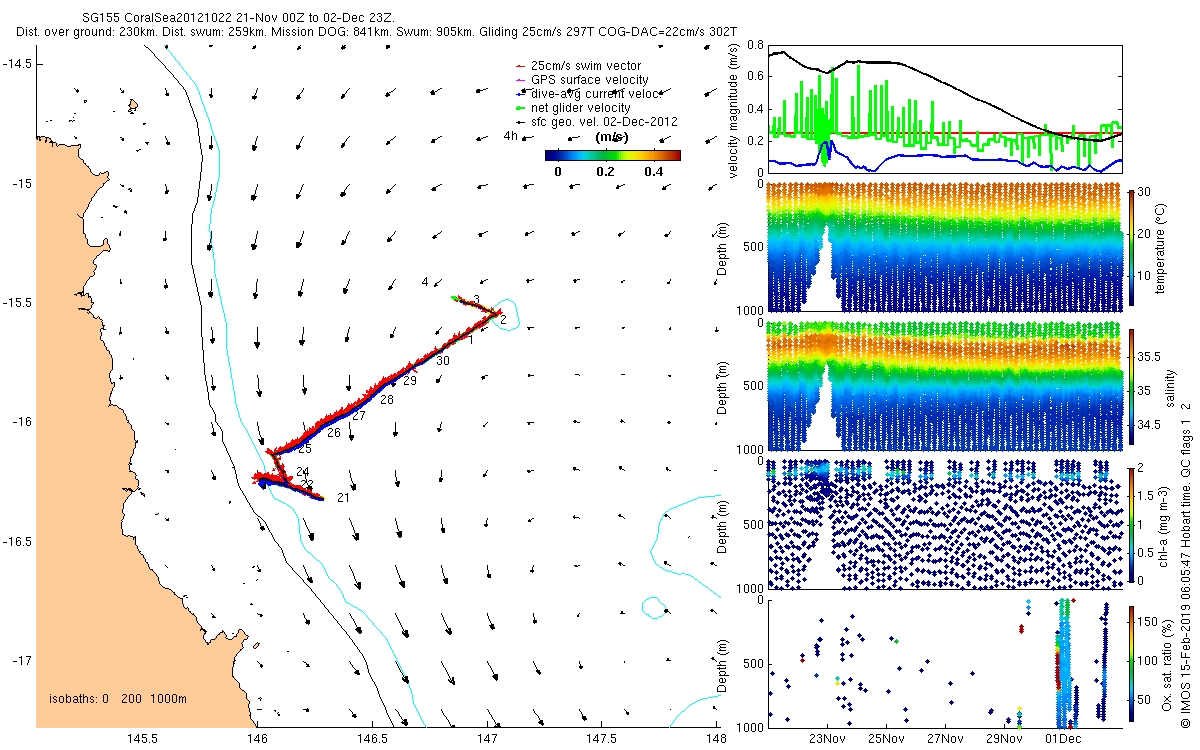Click day label '21' at the track start
The width and height of the screenshot is (1200, 750).
343,497
